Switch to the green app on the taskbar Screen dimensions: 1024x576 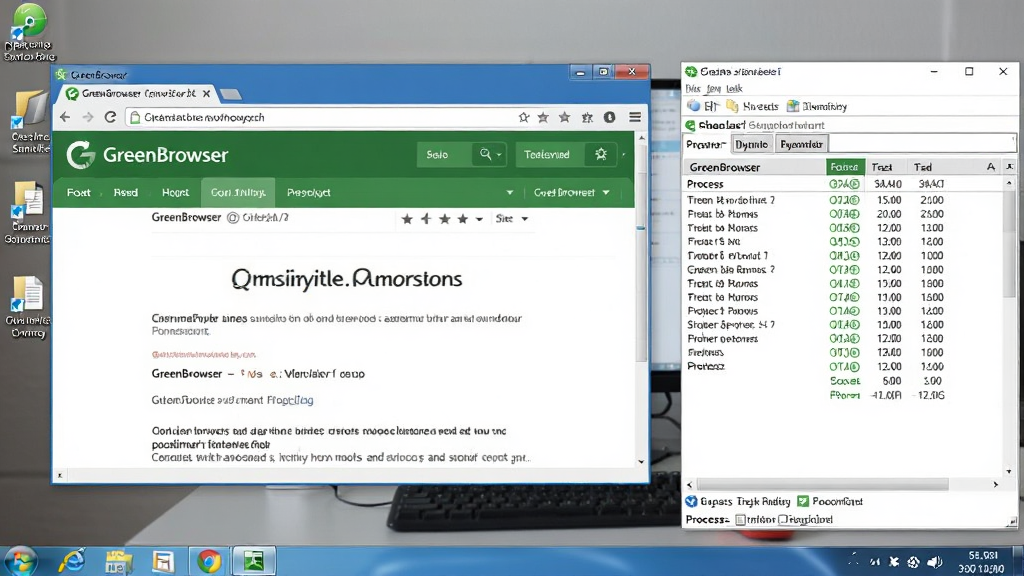[254, 561]
